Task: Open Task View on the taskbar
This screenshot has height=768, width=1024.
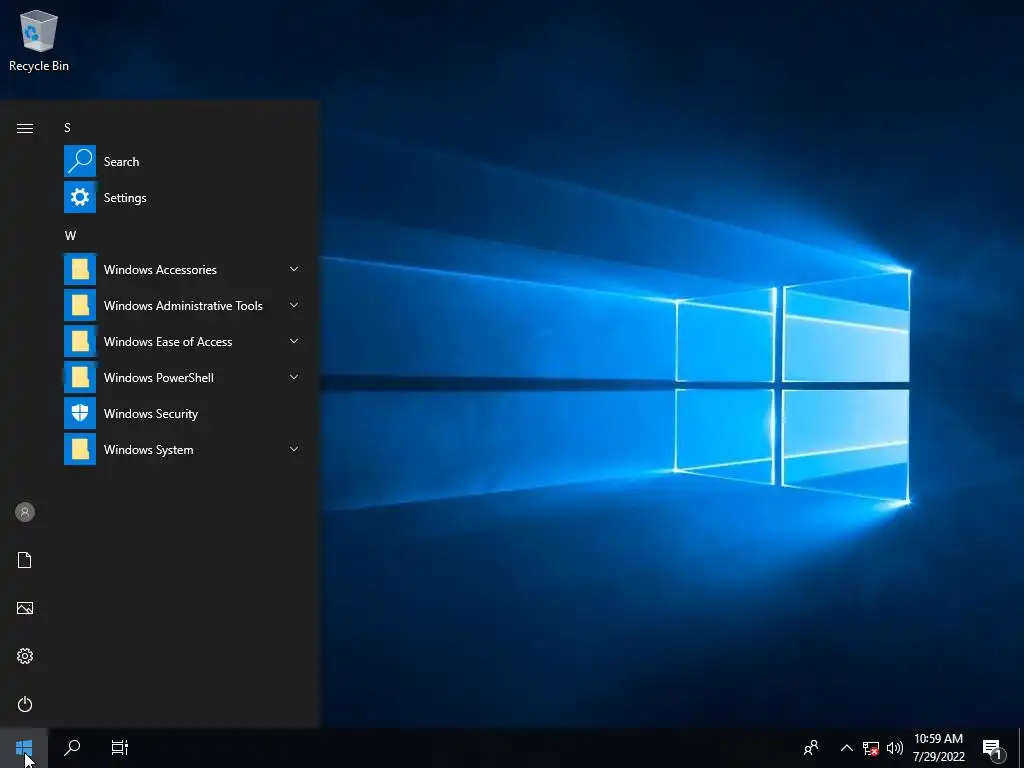Action: coord(120,748)
